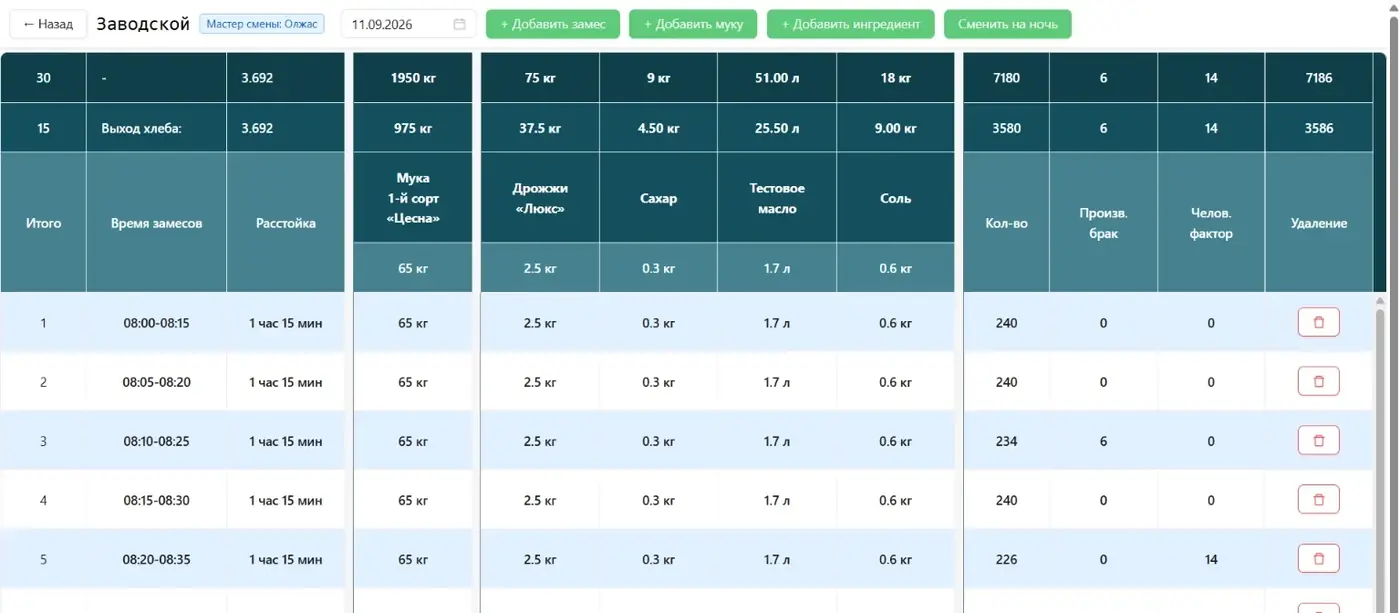The image size is (1400, 613).
Task: Click the «Дрожжи «Люкс»» column header
Action: click(x=540, y=198)
